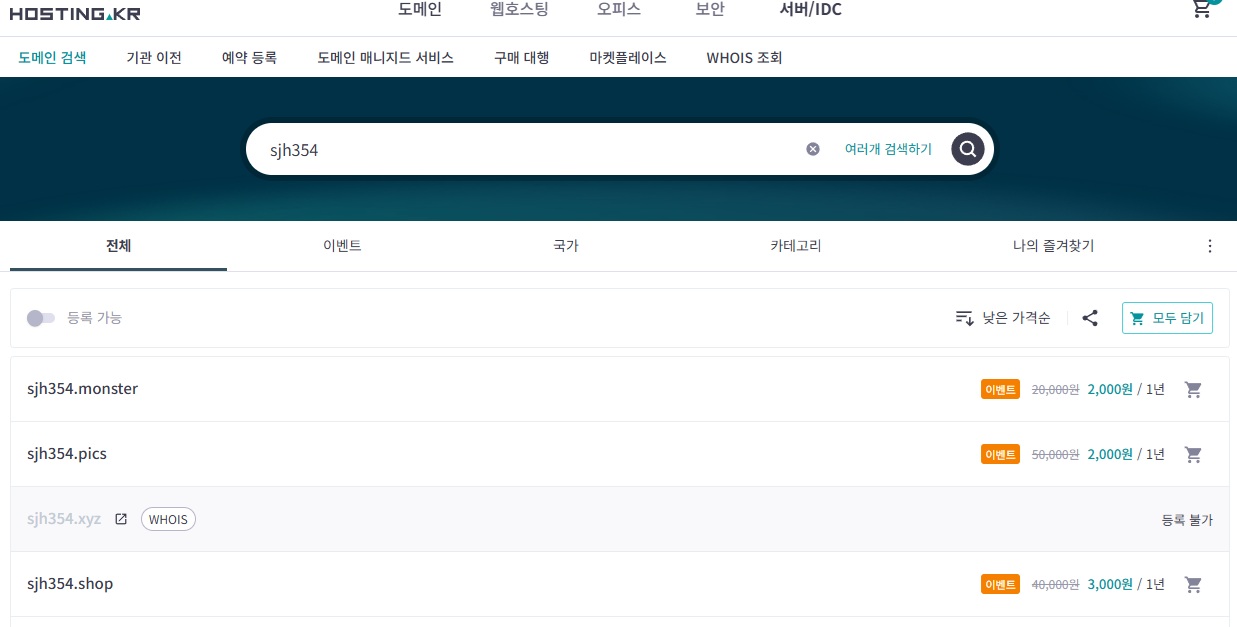Toggle the 등록 가능 filter switch
This screenshot has width=1237, height=627.
40,318
